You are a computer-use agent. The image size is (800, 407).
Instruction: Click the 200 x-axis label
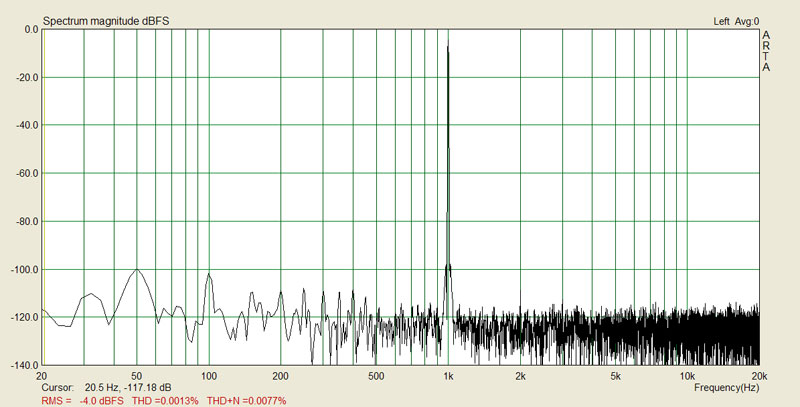point(281,376)
